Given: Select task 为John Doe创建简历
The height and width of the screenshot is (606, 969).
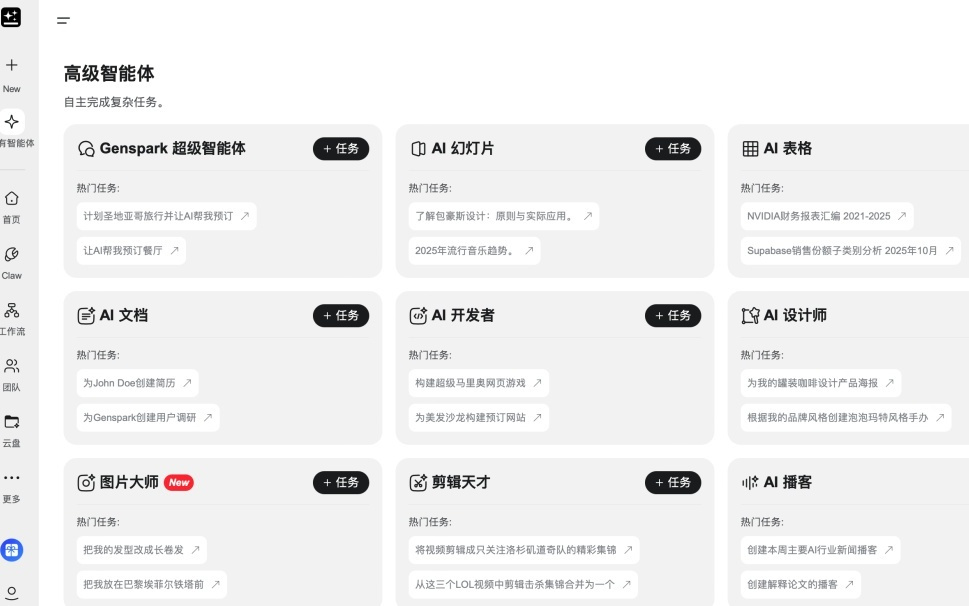Looking at the screenshot, I should tap(138, 383).
